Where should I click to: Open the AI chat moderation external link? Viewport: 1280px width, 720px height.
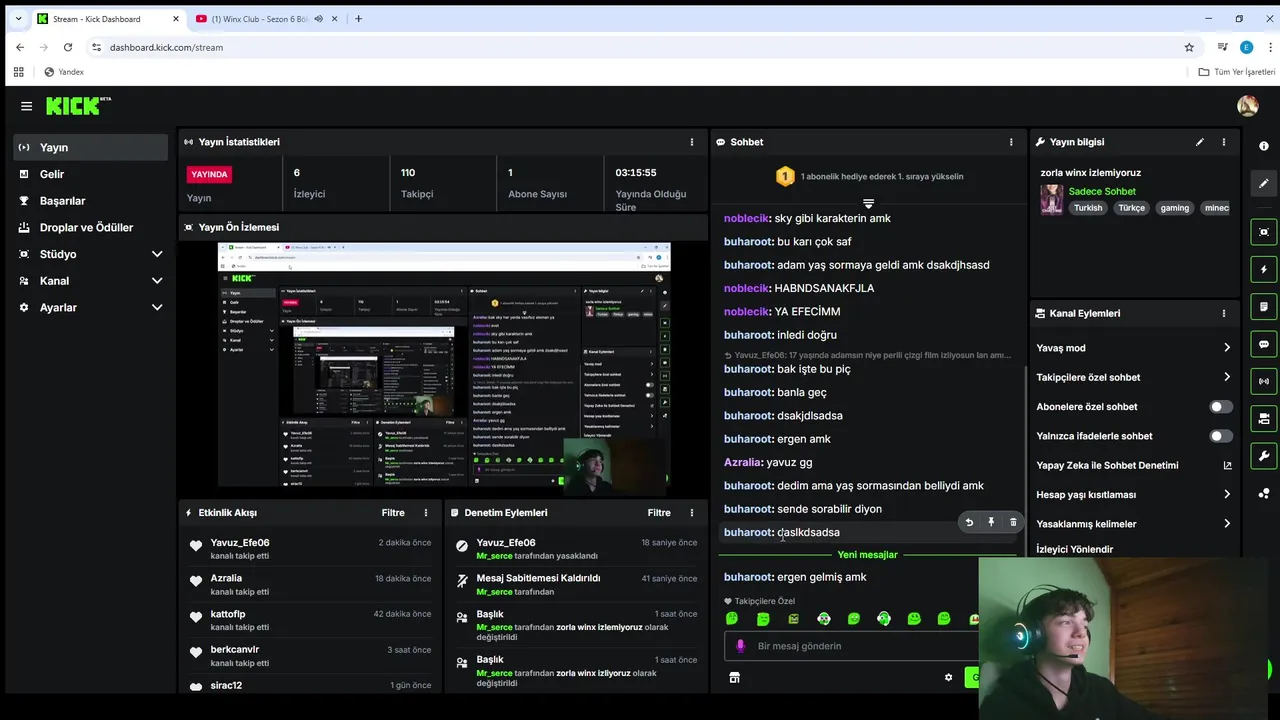tap(1227, 465)
